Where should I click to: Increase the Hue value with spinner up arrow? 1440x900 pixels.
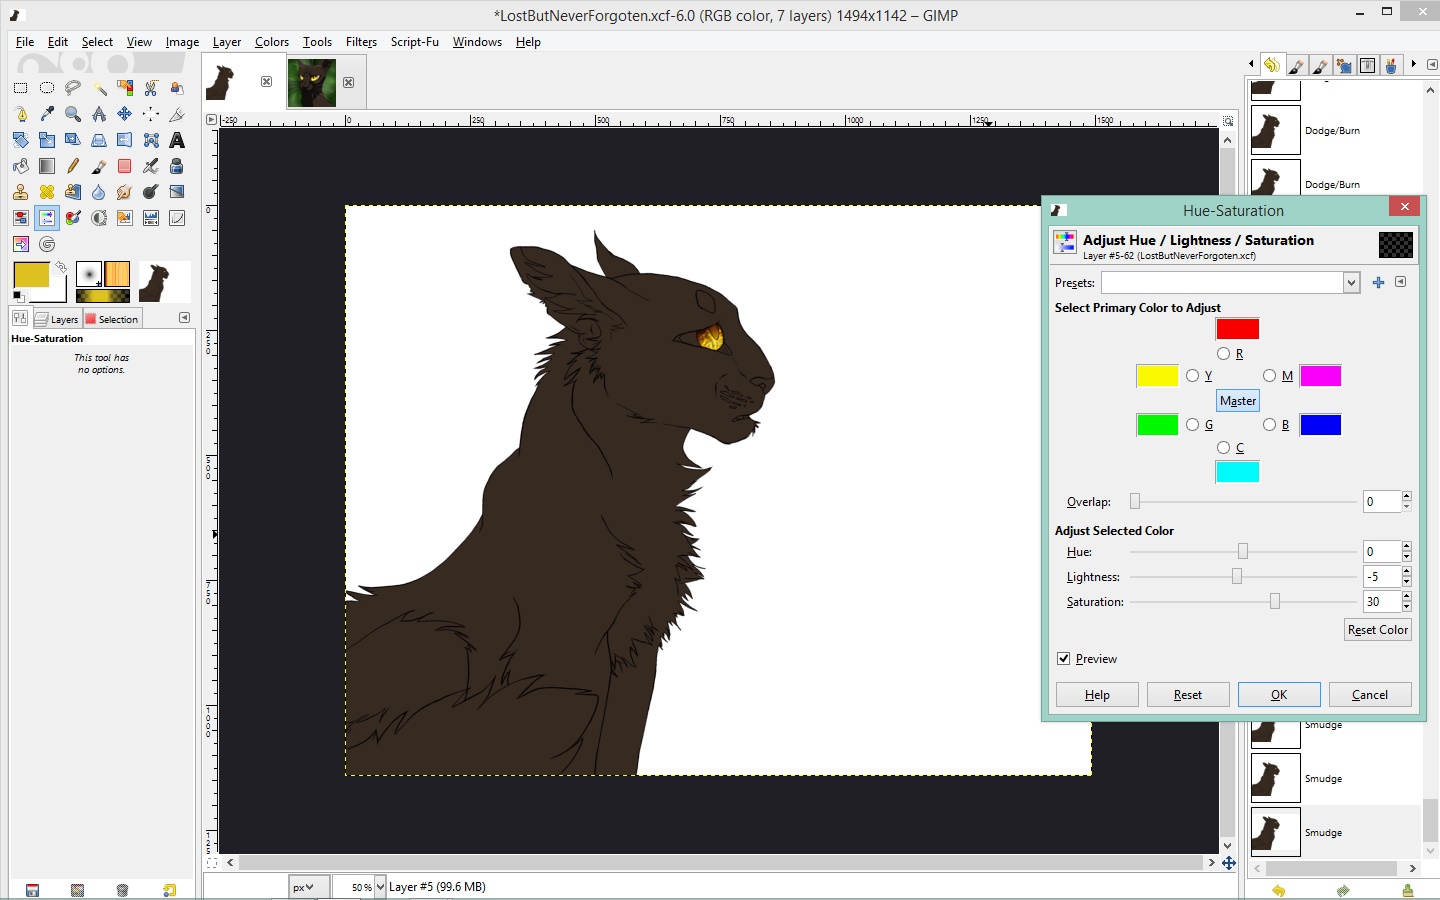tap(1406, 547)
